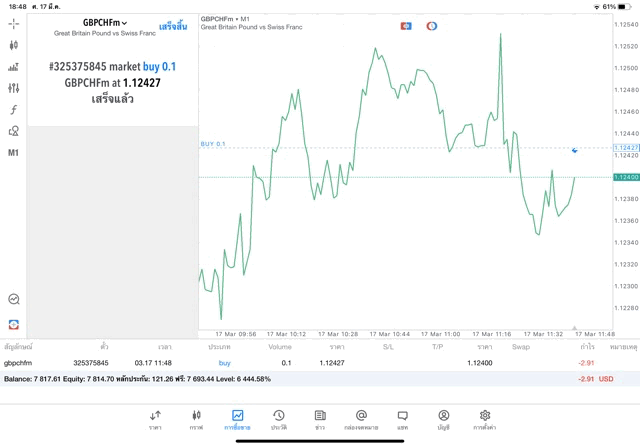Image resolution: width=640 pixels, height=447 pixels.
Task: Tap the Wi-Fi icon in status bar
Action: coord(597,7)
